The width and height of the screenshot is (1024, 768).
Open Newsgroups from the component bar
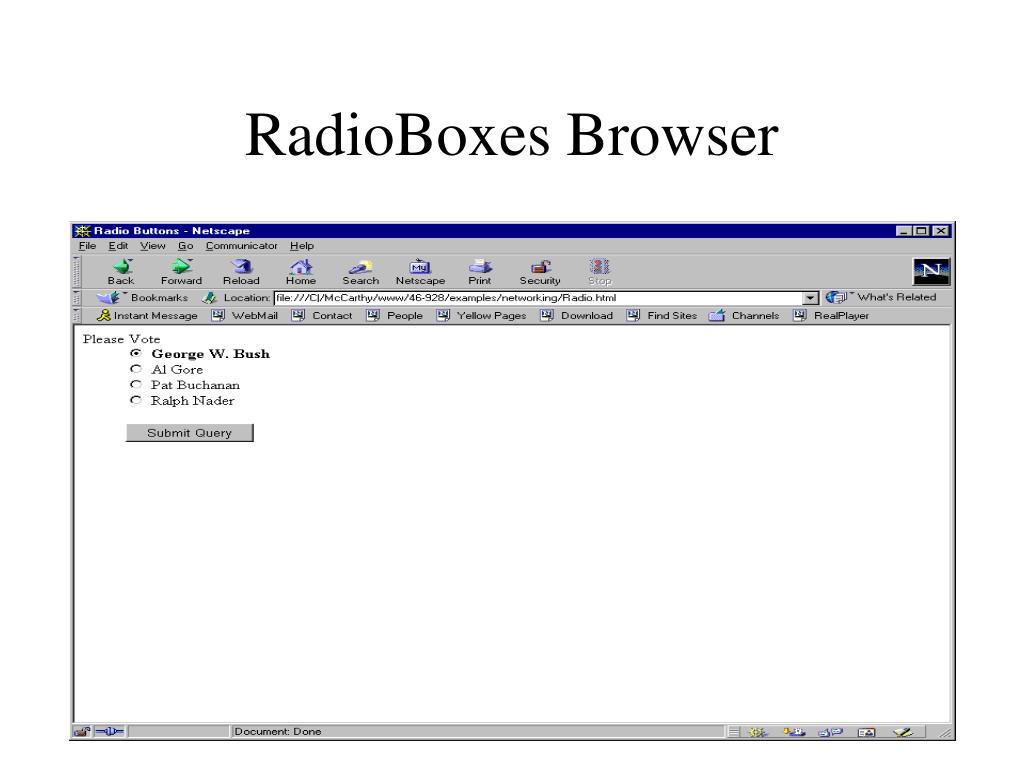pos(831,732)
